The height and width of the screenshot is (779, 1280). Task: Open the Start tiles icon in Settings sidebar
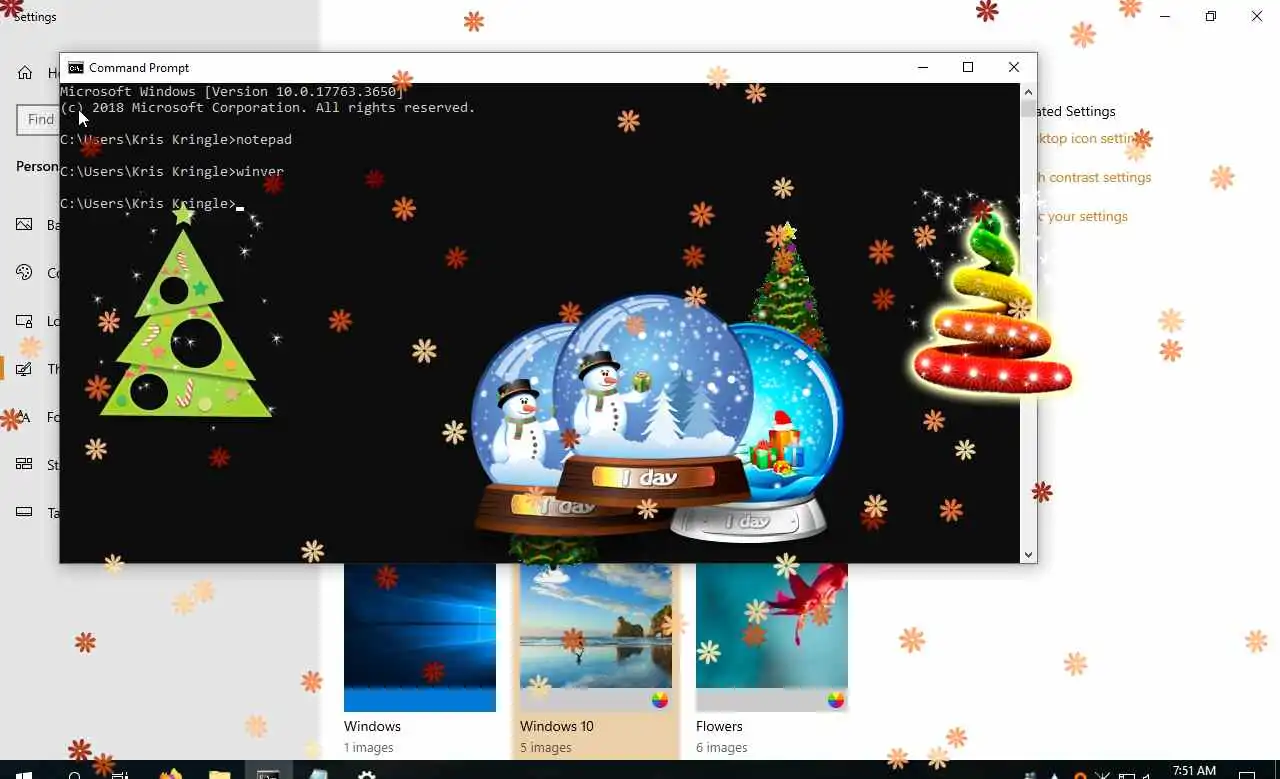[25, 464]
